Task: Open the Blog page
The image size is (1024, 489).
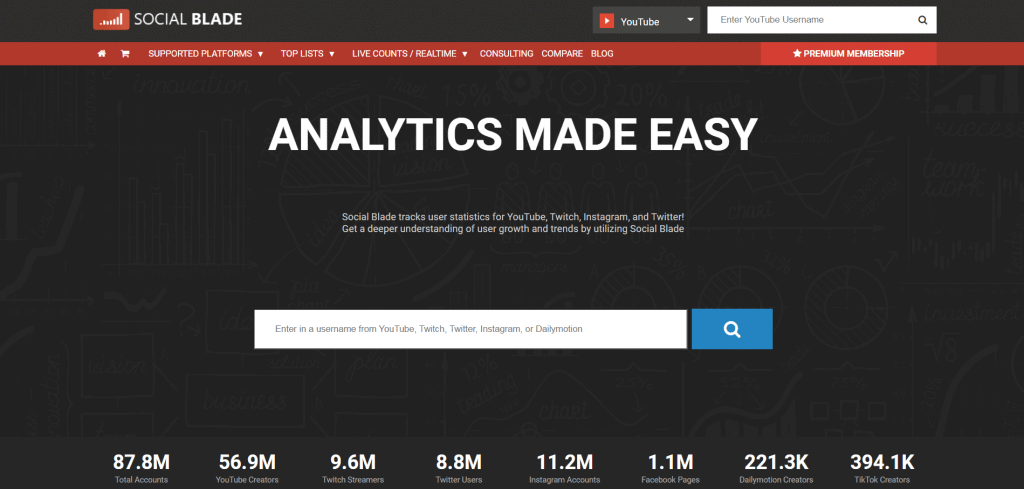Action: coord(602,54)
